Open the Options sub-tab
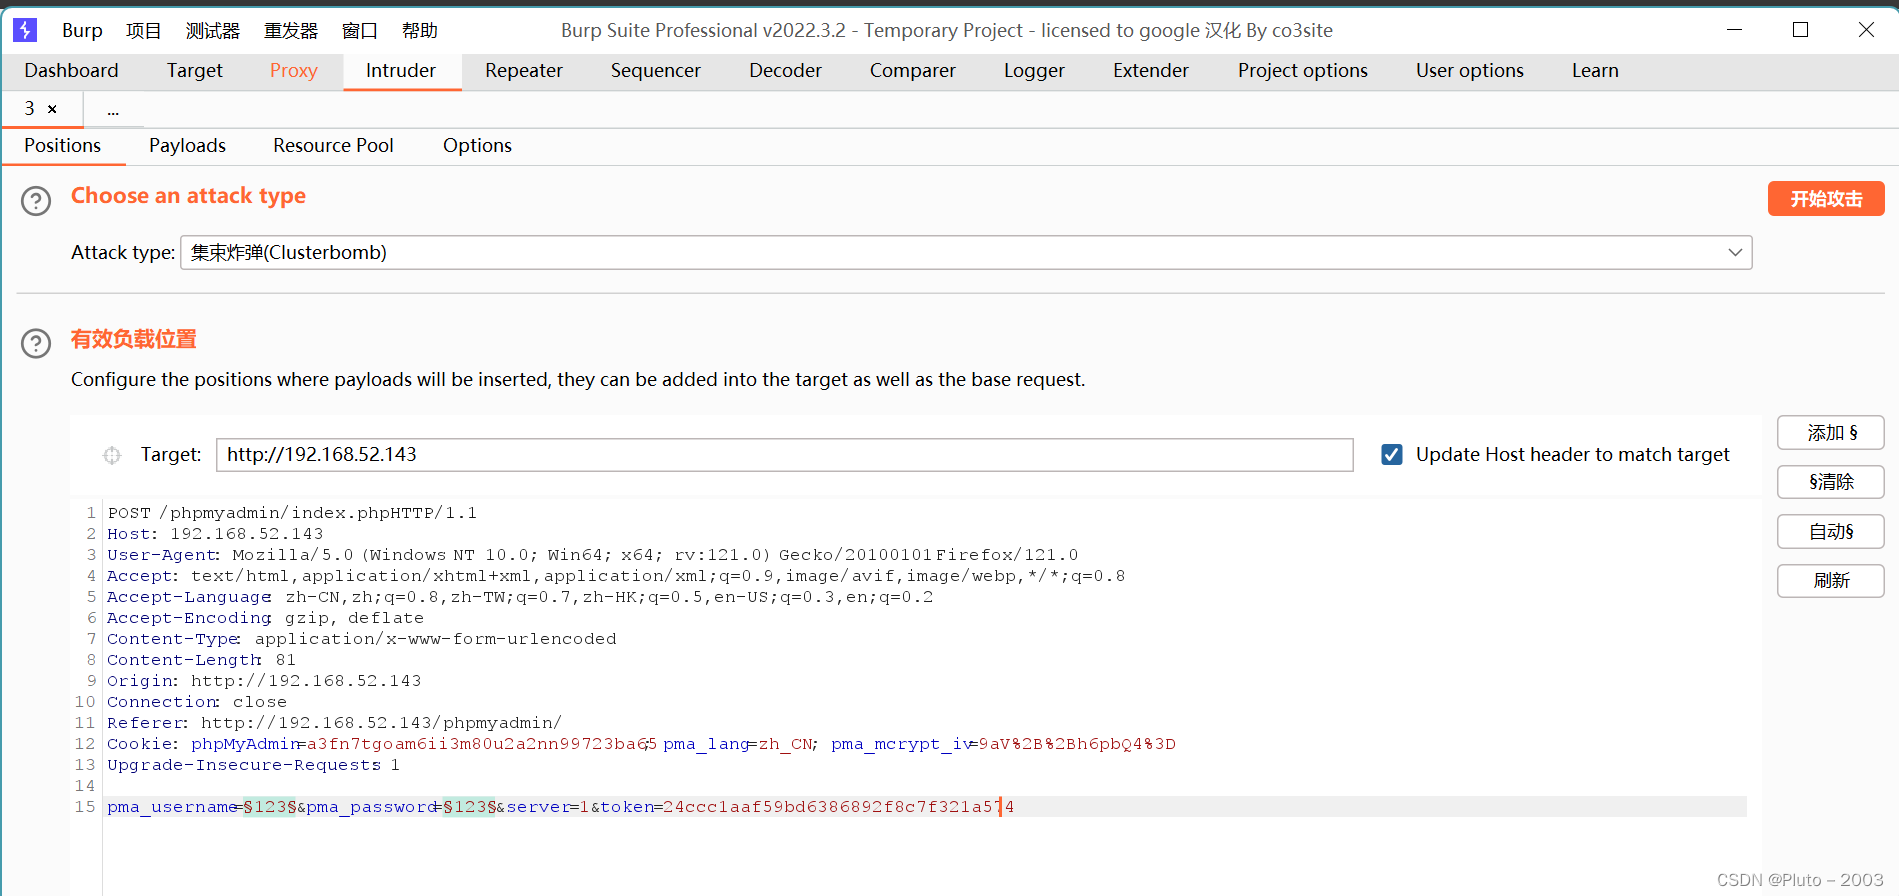The height and width of the screenshot is (896, 1899). click(x=477, y=146)
